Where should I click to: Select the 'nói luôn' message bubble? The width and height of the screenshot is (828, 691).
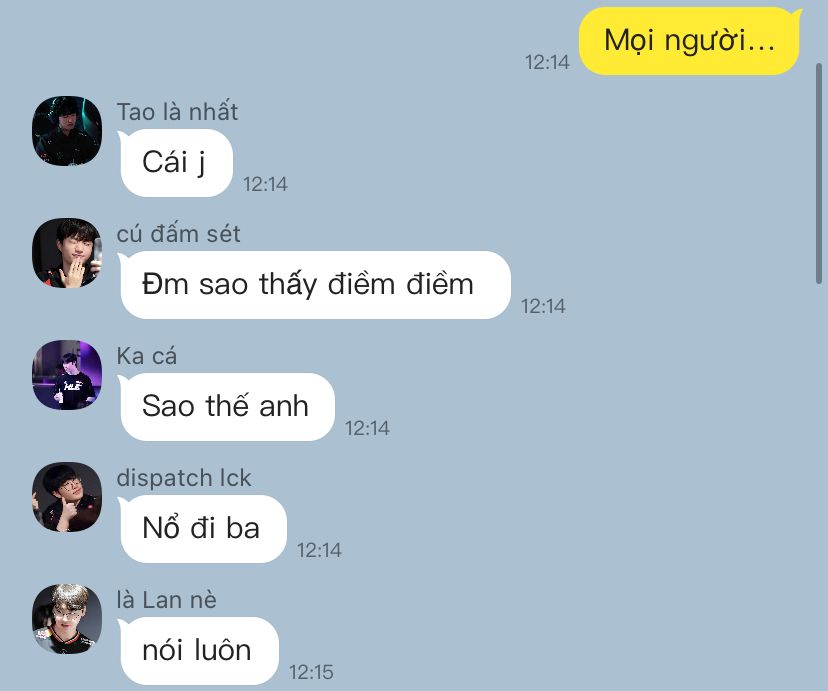pyautogui.click(x=199, y=650)
